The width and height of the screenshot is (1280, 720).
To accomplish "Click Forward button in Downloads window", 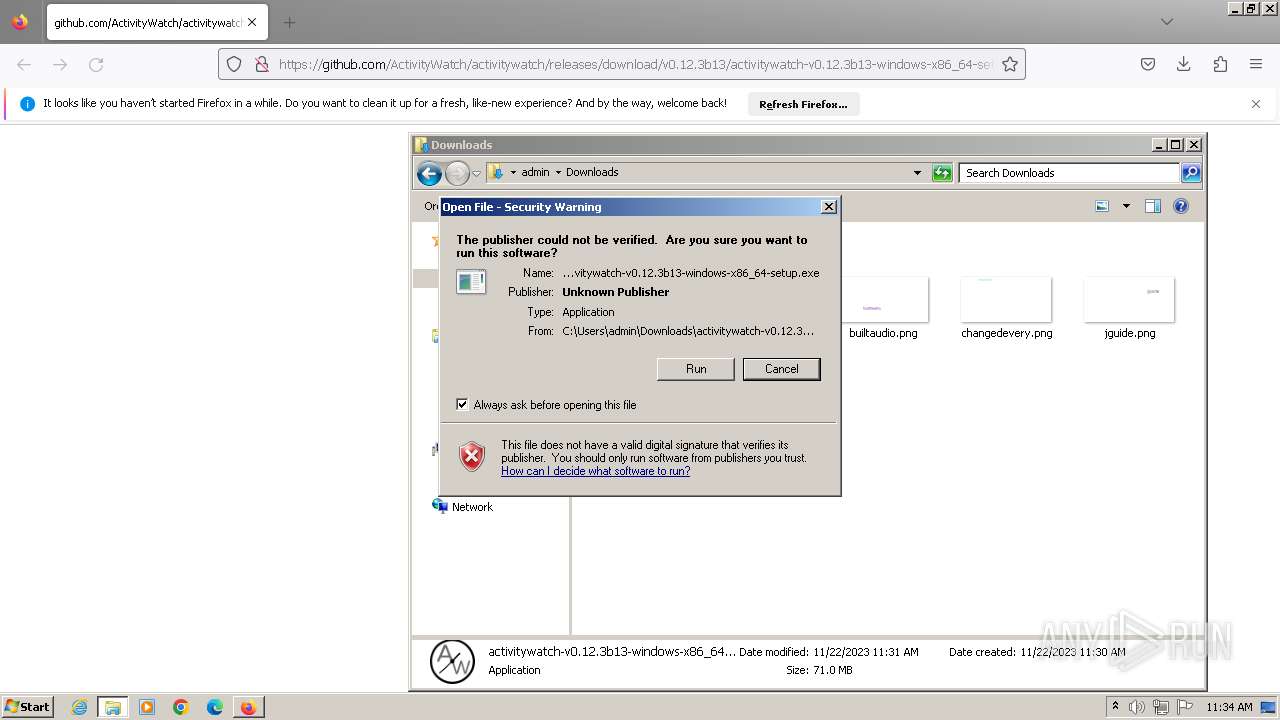I will click(457, 173).
